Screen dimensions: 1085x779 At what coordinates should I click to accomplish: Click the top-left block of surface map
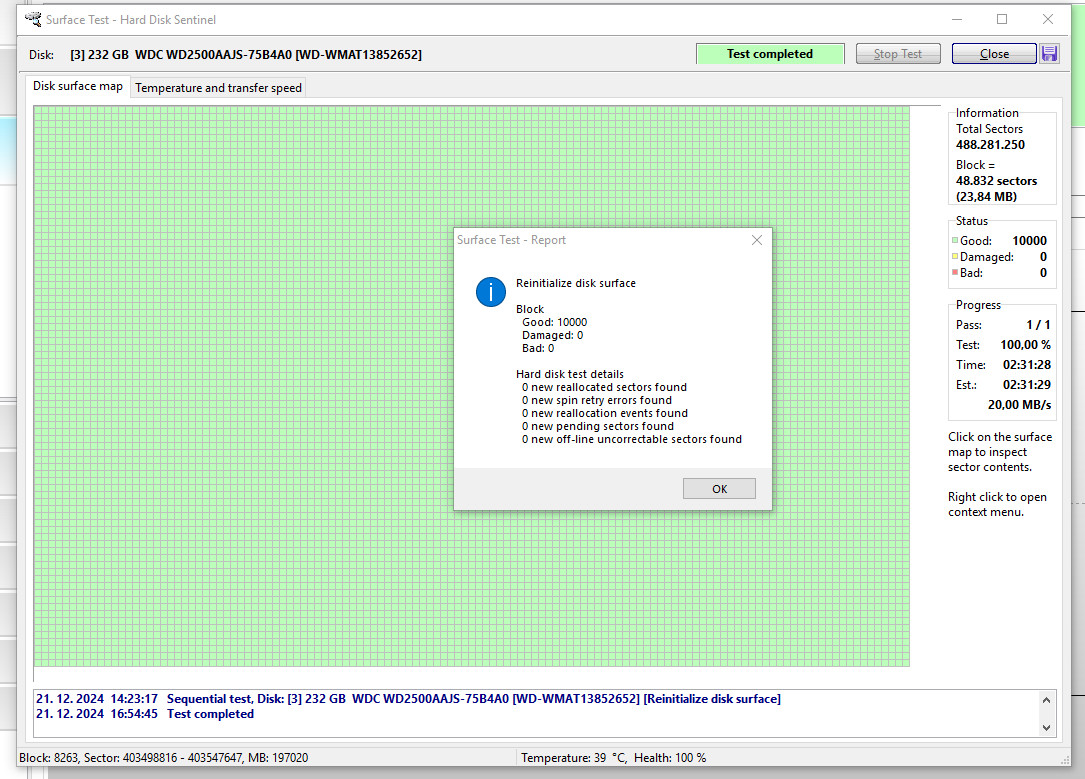[39, 111]
